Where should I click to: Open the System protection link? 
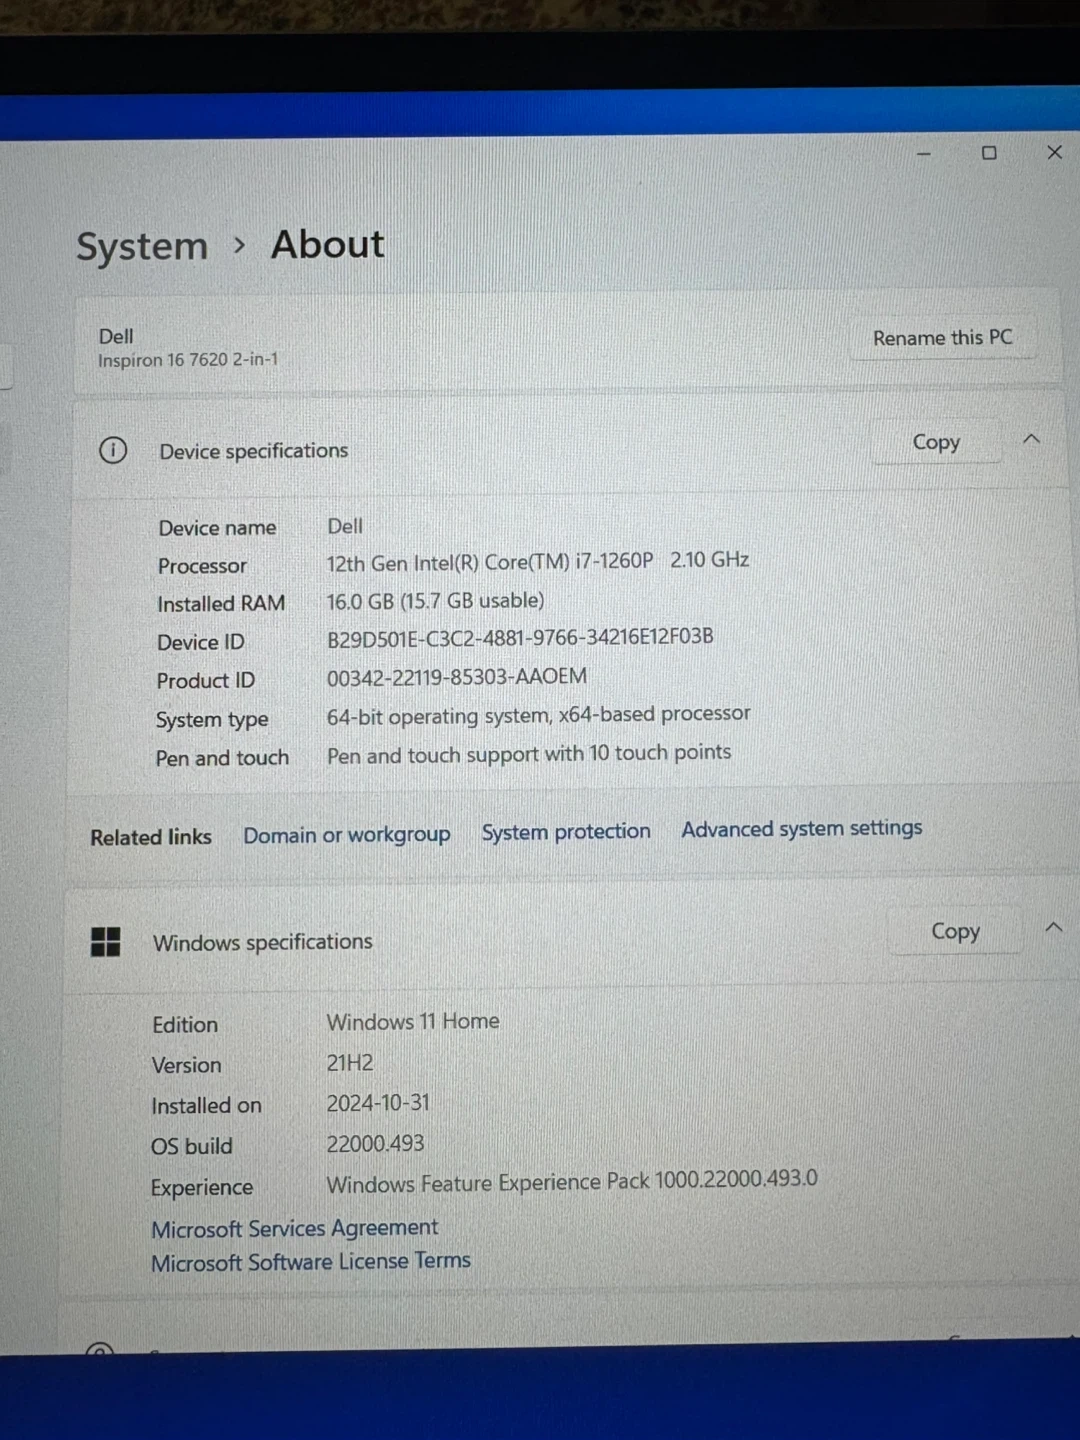click(566, 832)
